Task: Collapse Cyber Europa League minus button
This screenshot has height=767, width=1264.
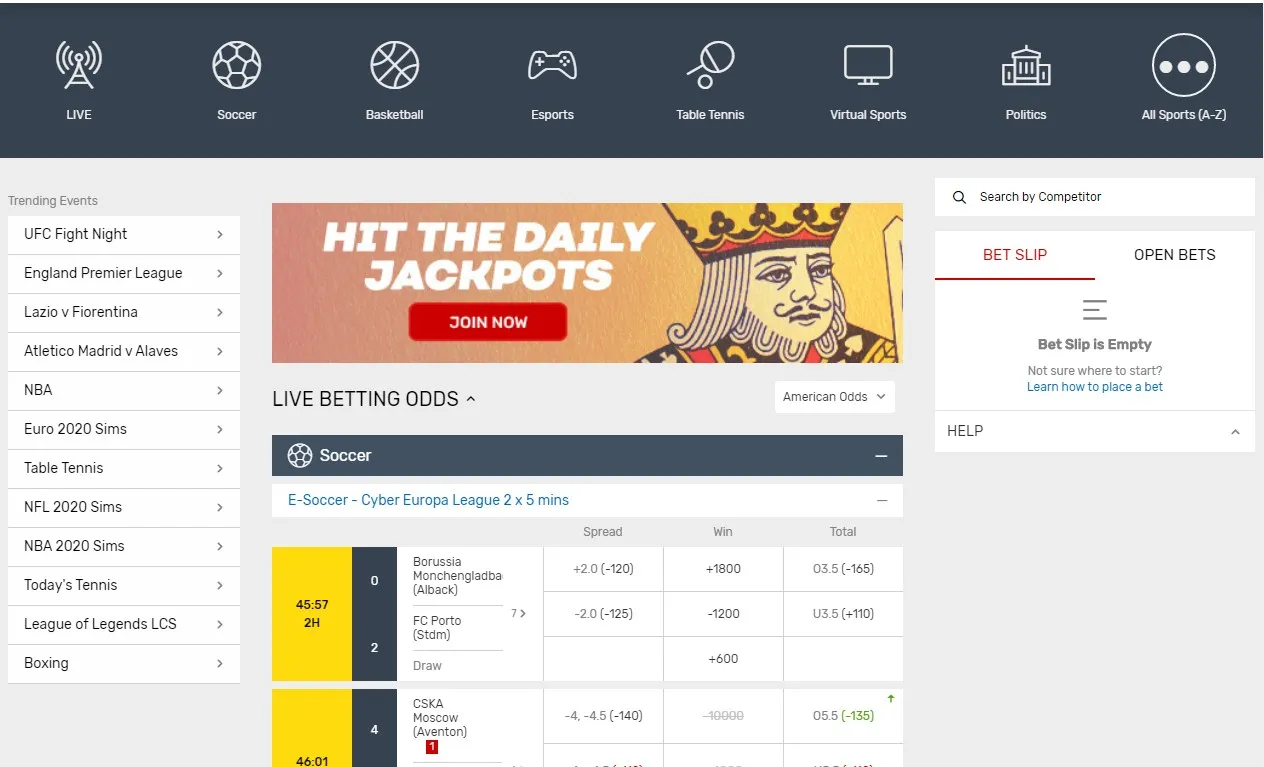Action: tap(882, 500)
